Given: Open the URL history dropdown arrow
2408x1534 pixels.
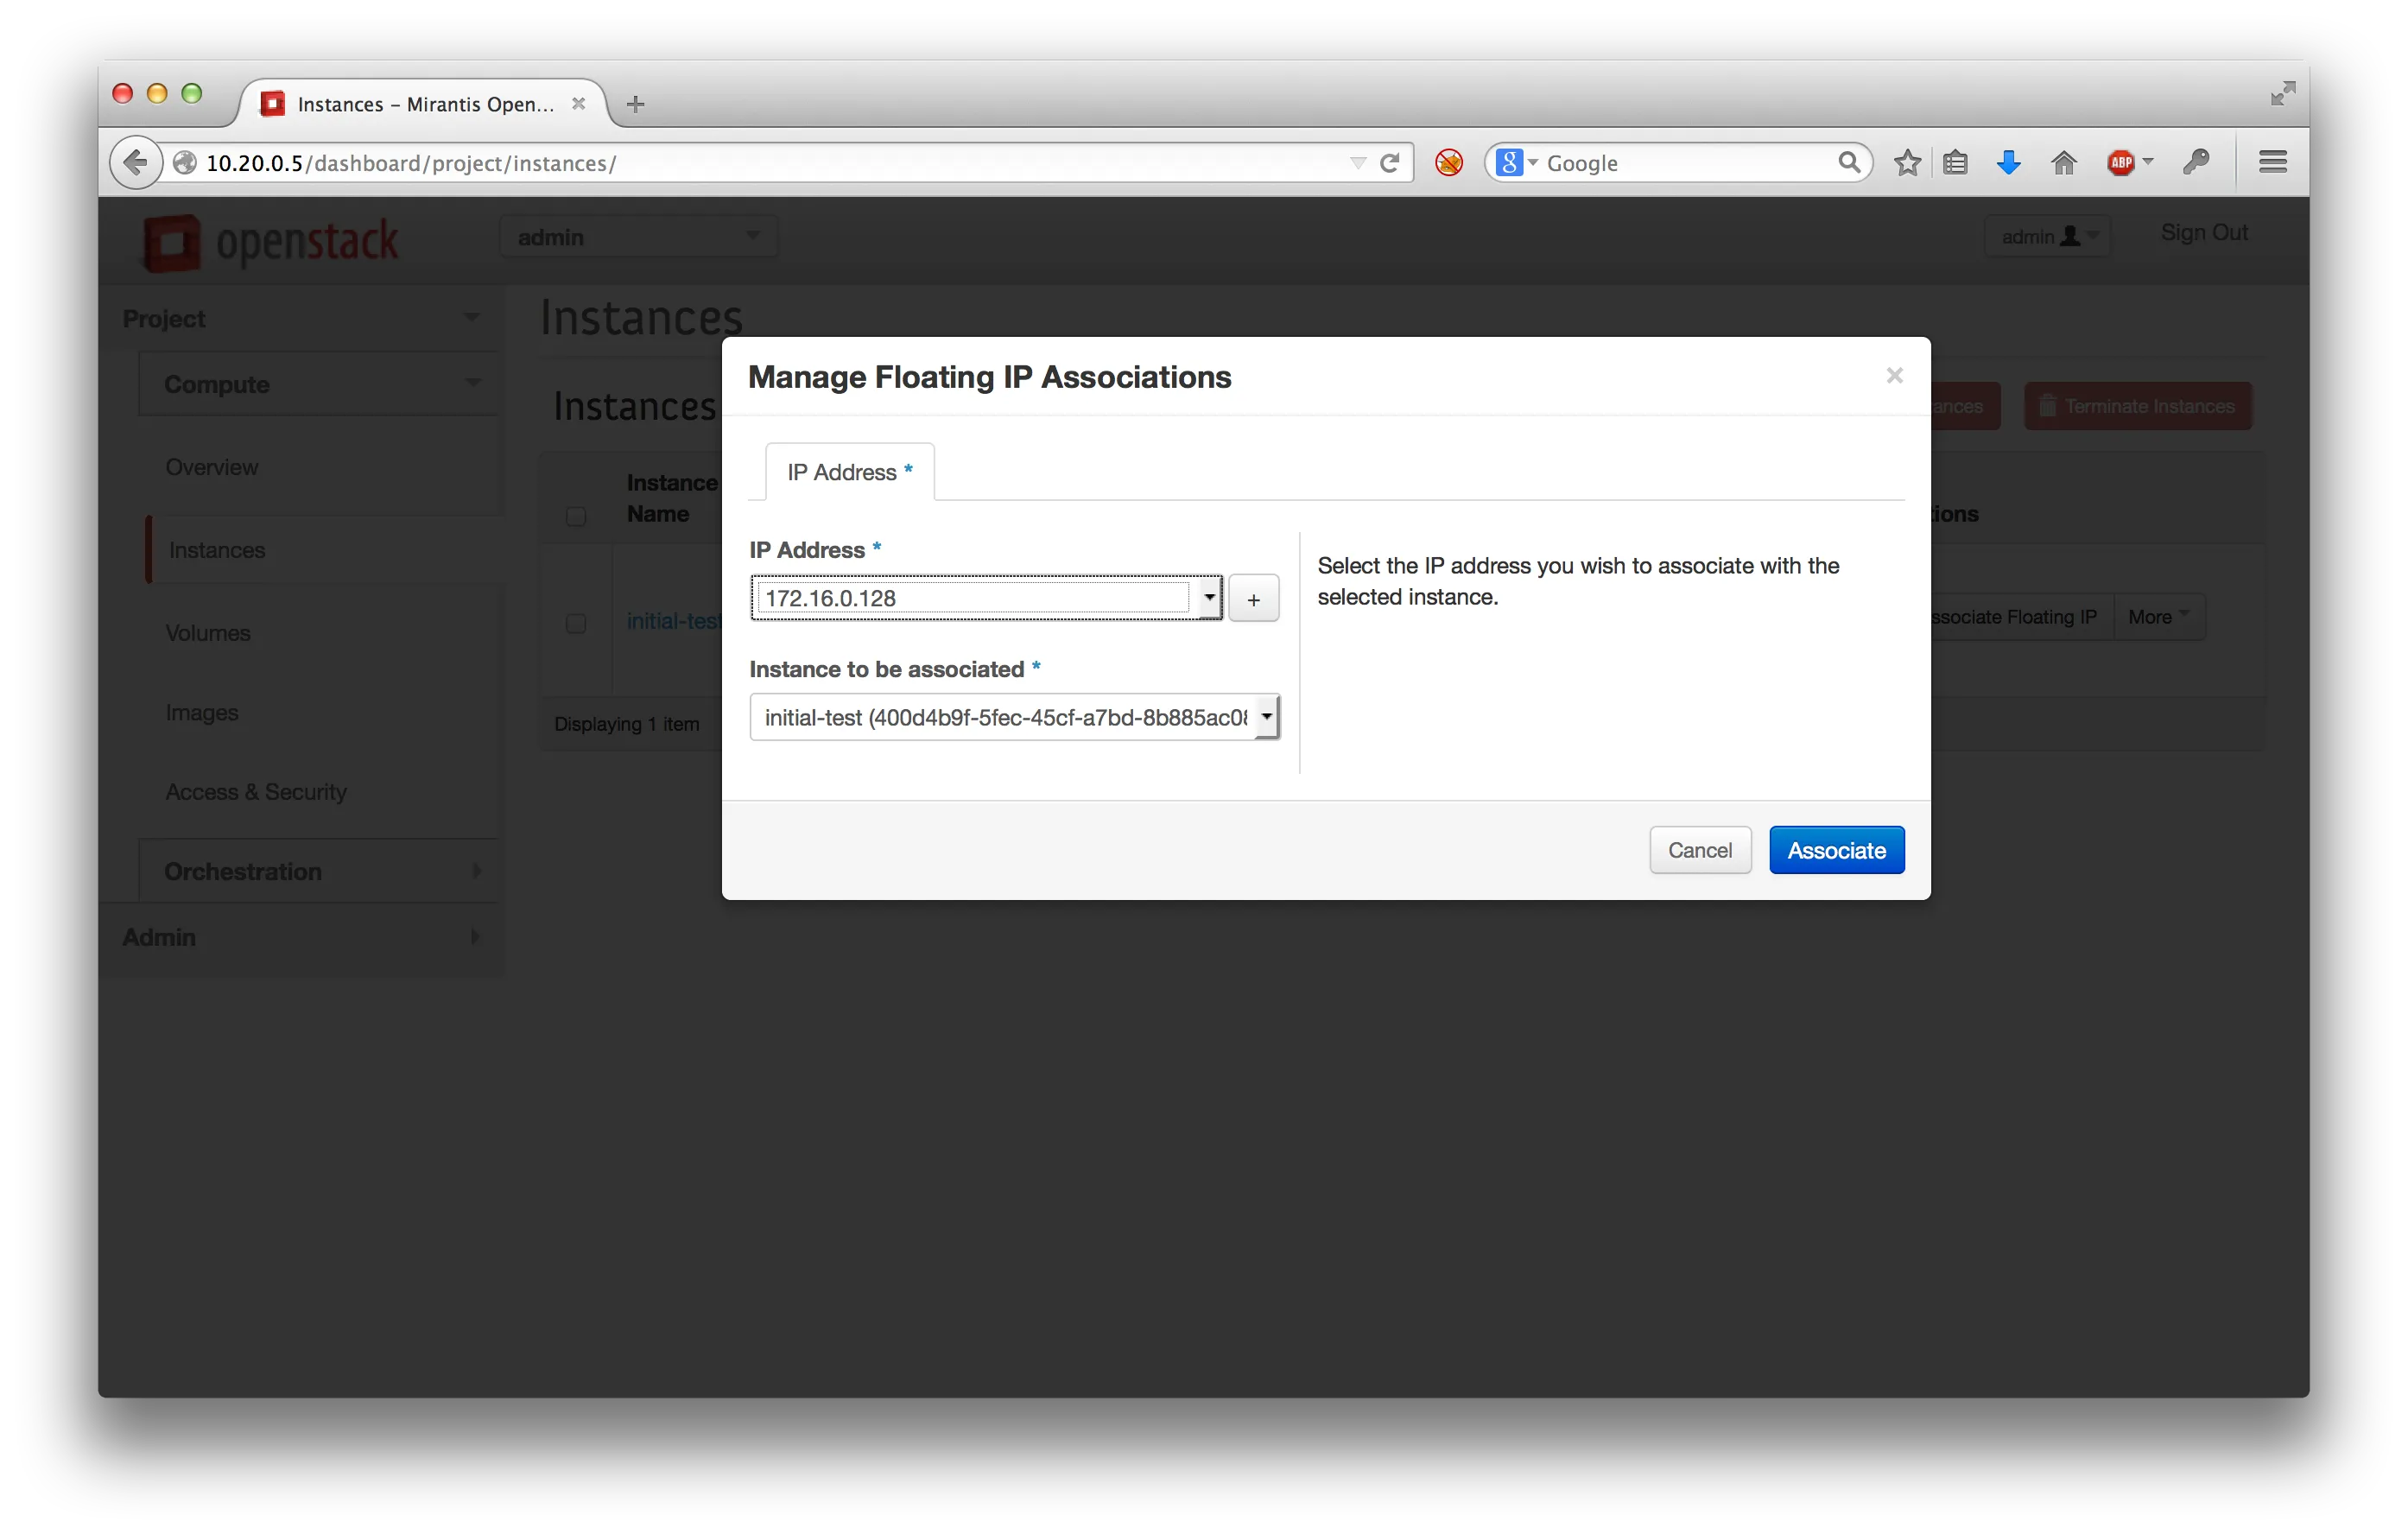Looking at the screenshot, I should [1358, 163].
